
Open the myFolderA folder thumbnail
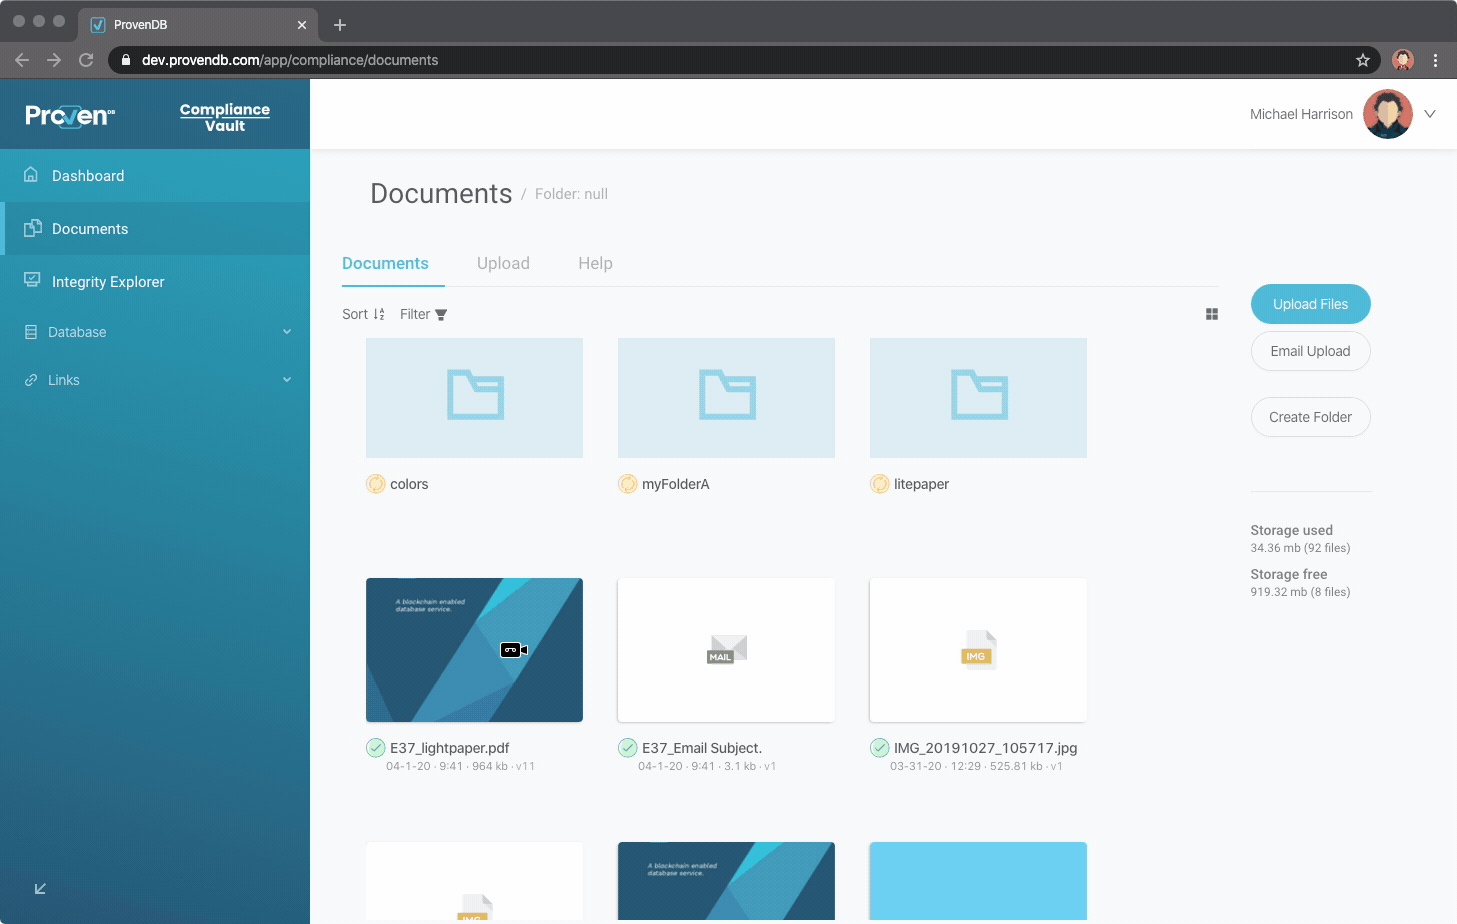pos(726,398)
